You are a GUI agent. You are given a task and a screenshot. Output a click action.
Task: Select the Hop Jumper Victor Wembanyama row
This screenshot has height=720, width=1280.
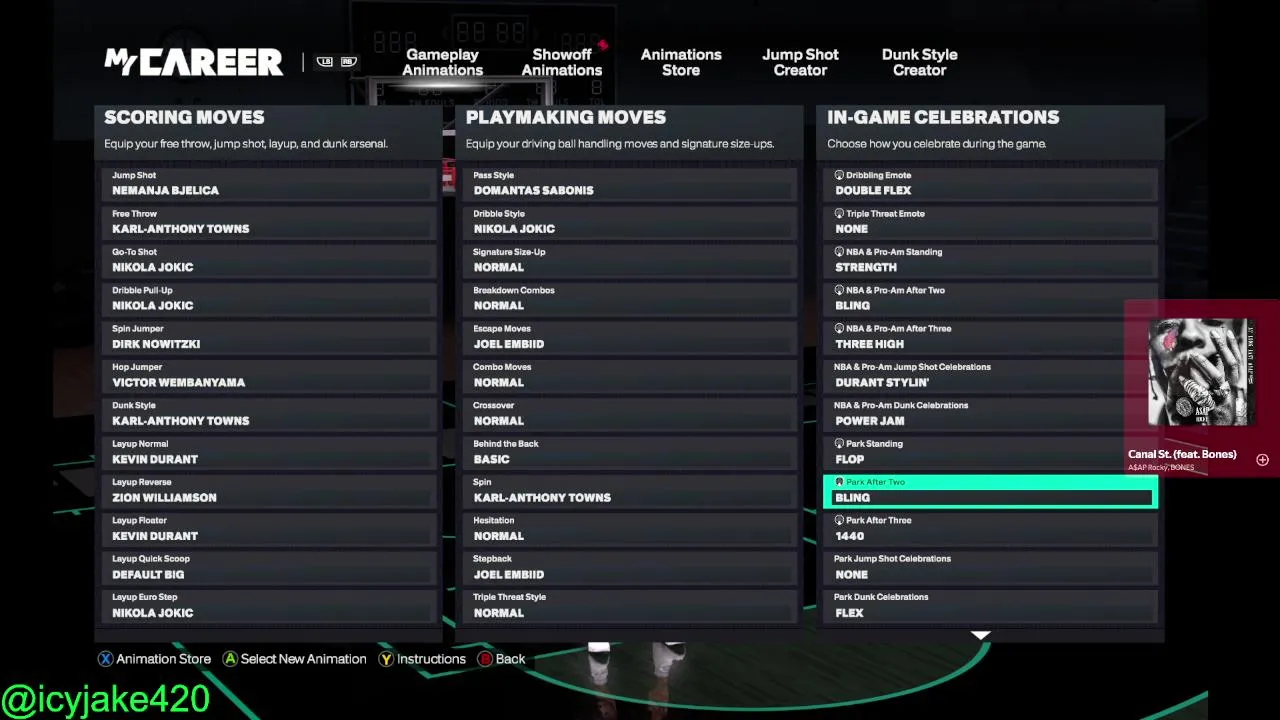coord(269,375)
